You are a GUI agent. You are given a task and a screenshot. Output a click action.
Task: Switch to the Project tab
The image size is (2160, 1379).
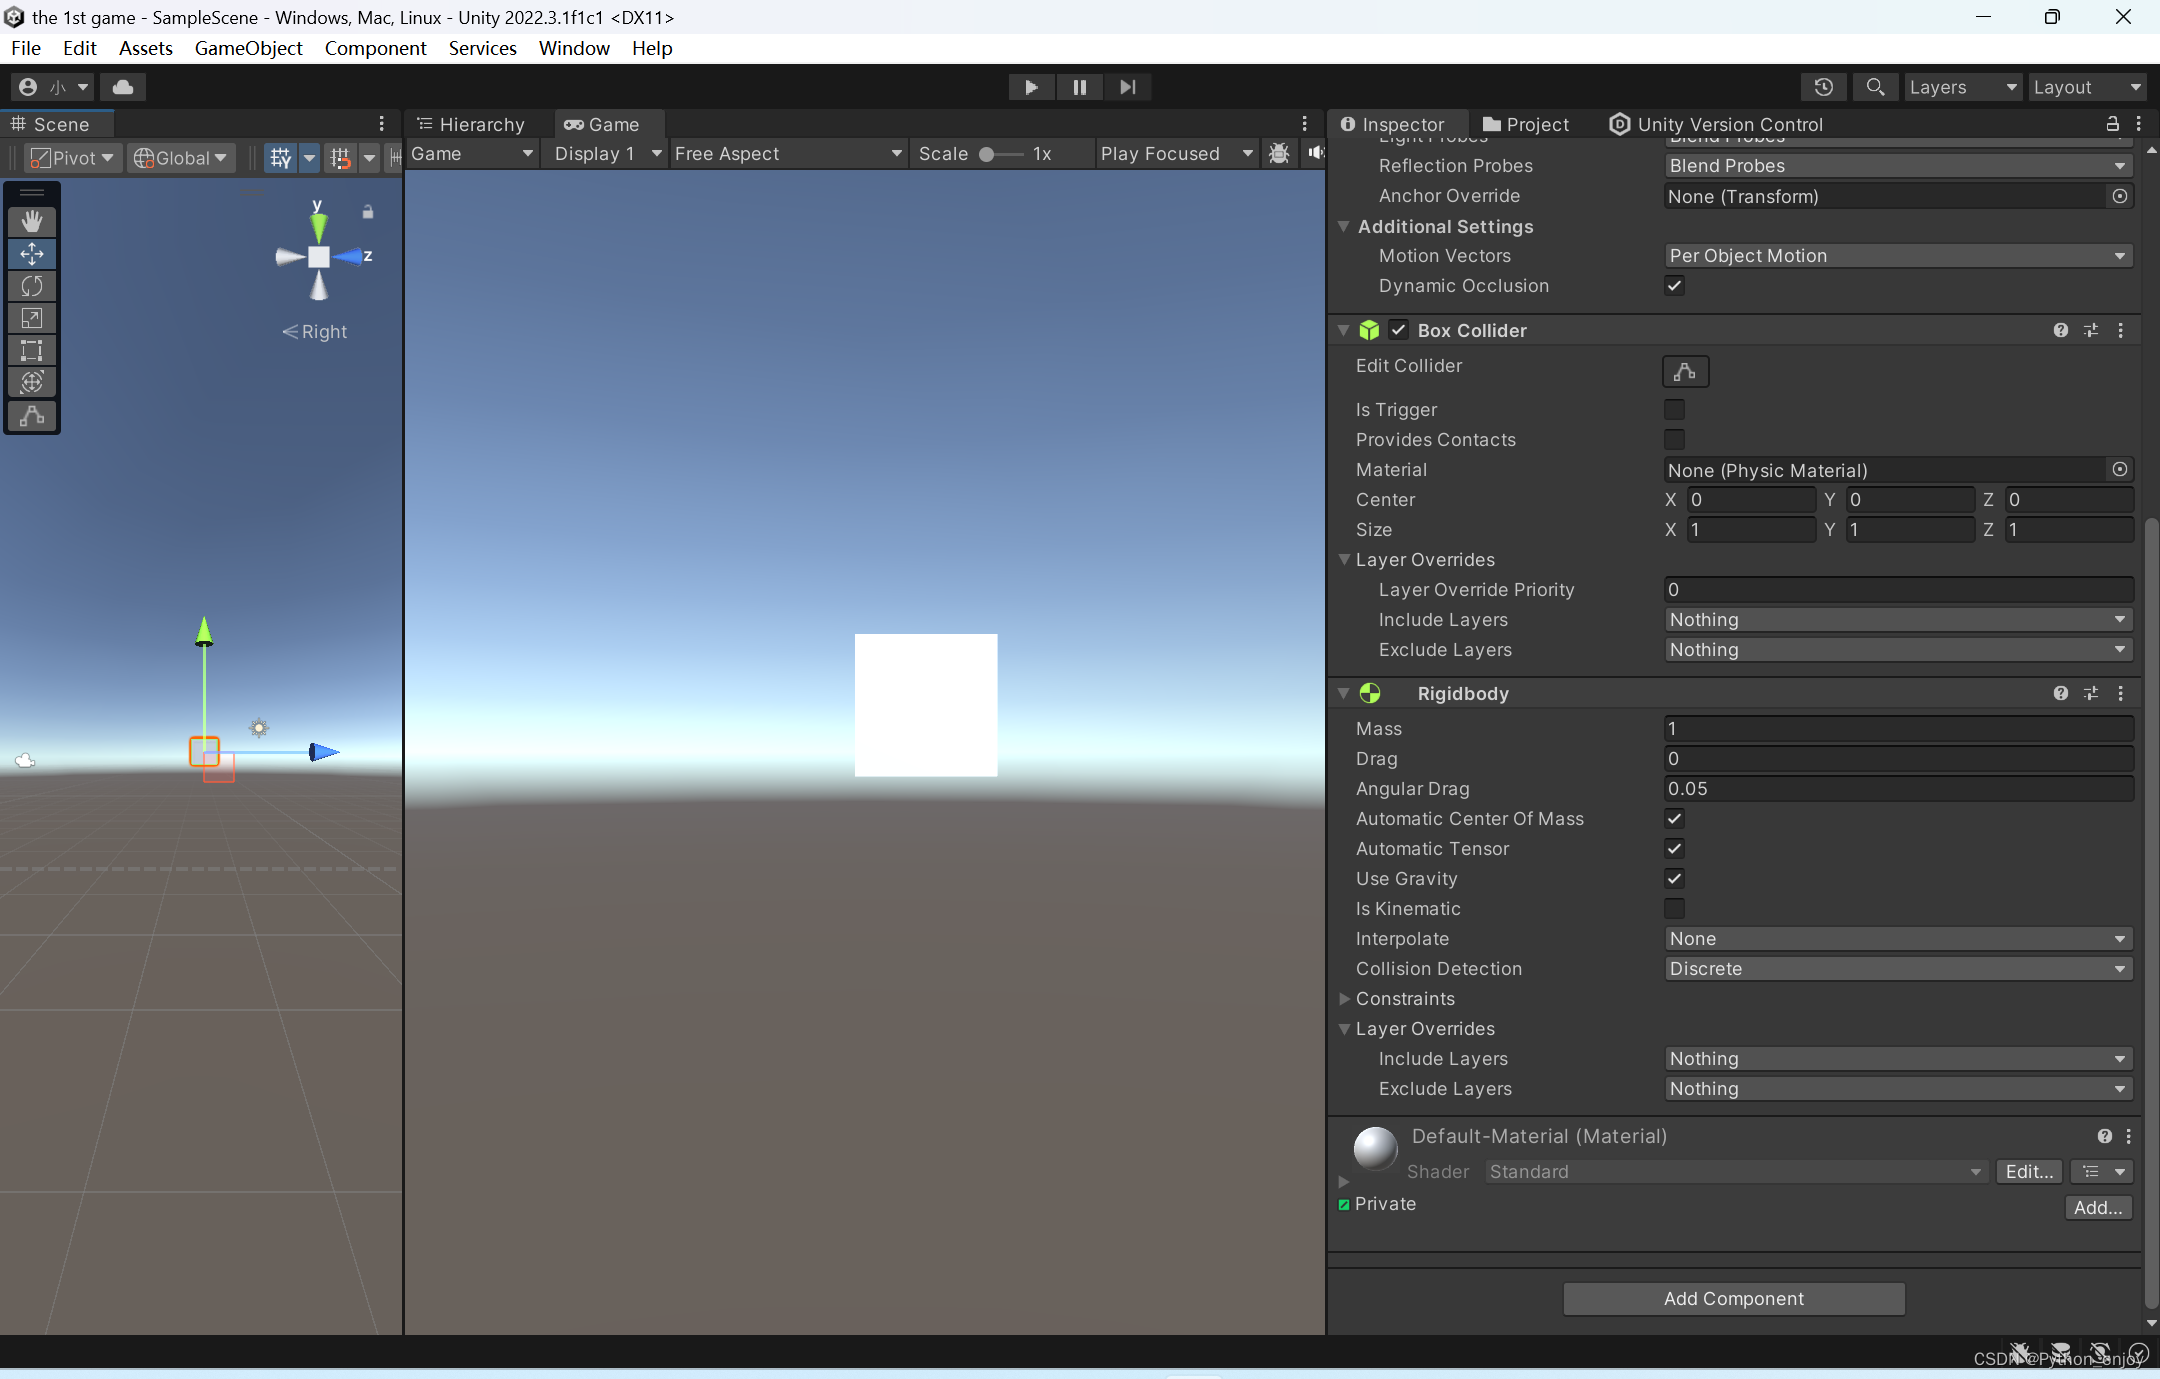coord(1526,124)
